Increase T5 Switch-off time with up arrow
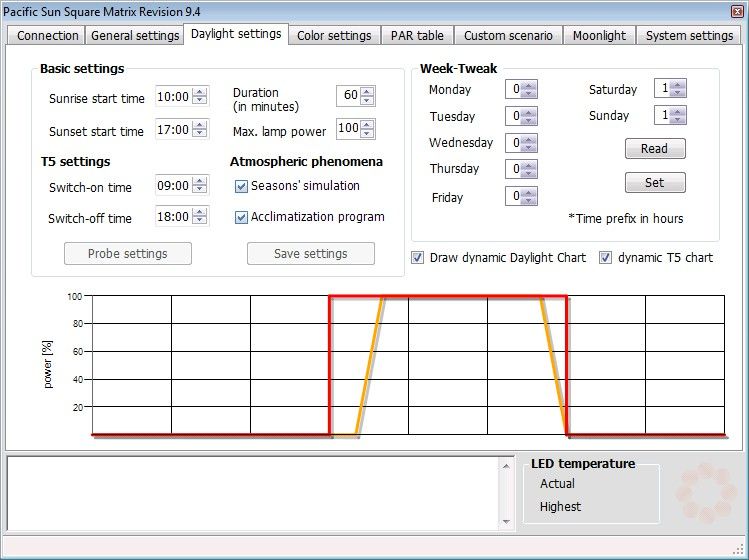749x560 pixels. click(200, 212)
